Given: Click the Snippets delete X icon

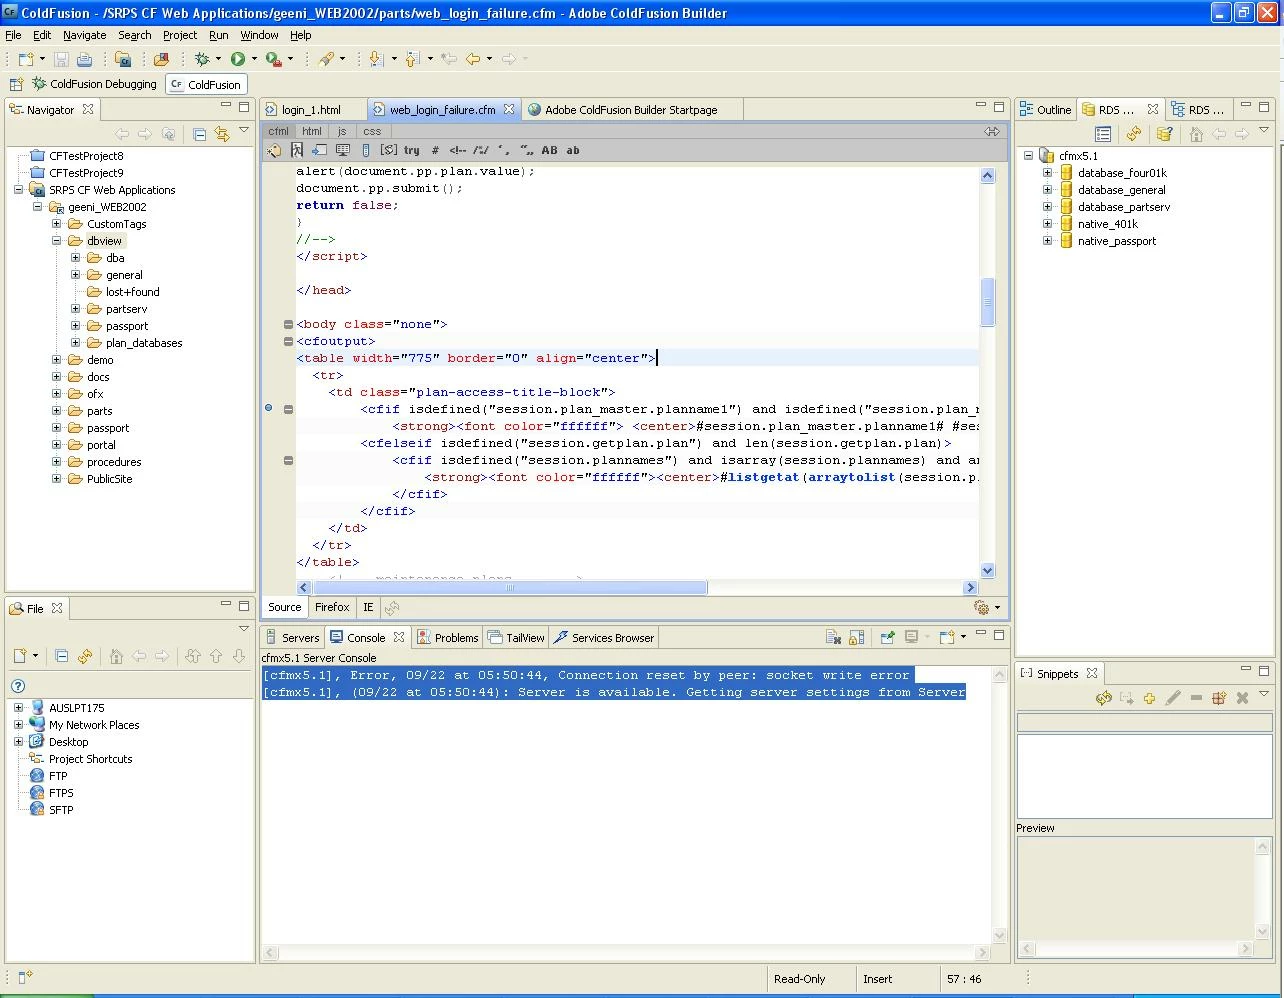Looking at the screenshot, I should click(x=1242, y=698).
